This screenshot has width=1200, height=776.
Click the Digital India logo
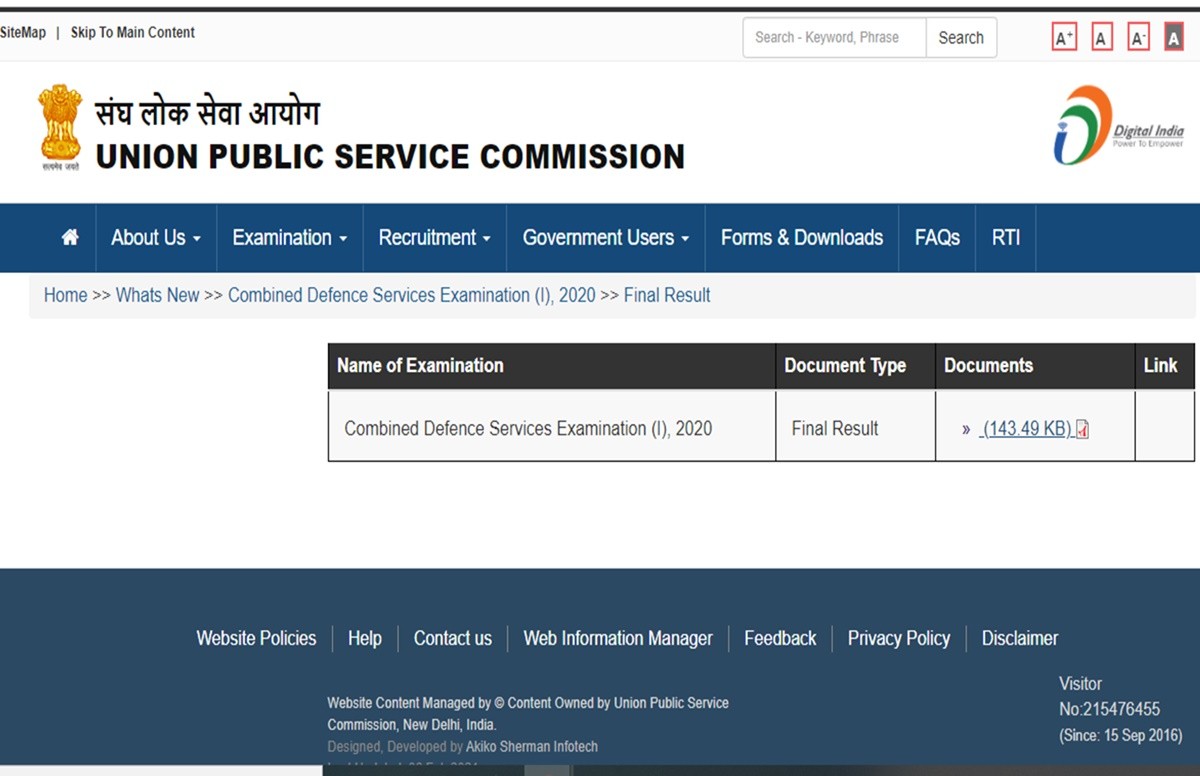1118,126
